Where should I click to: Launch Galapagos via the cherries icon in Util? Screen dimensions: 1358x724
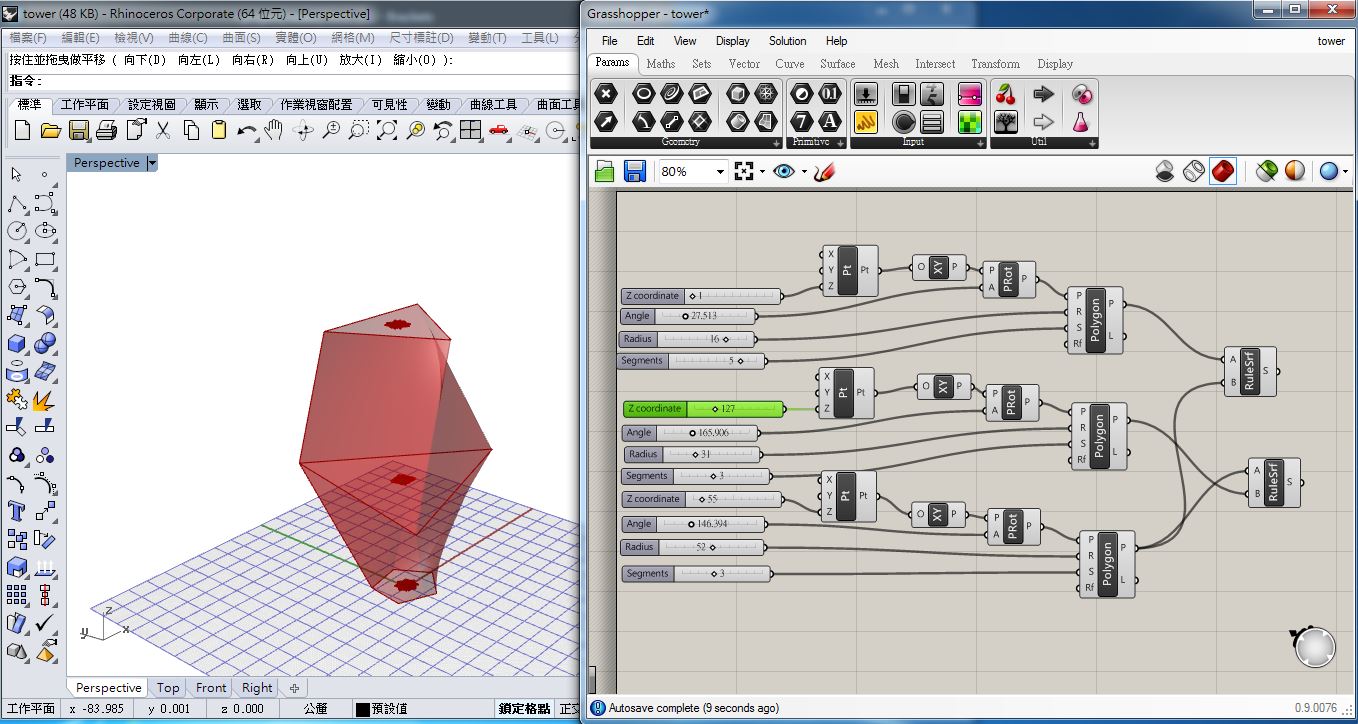1006,94
